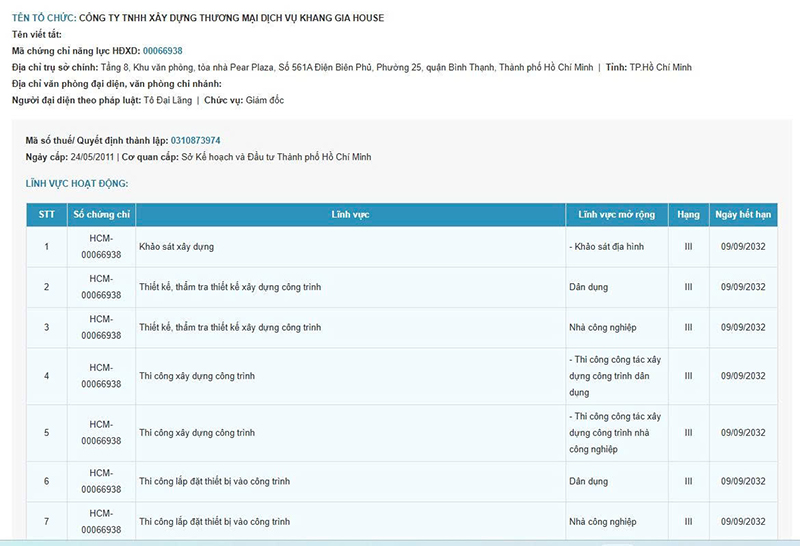The width and height of the screenshot is (800, 546).
Task: Select the position value Giám đốc
Action: [265, 100]
